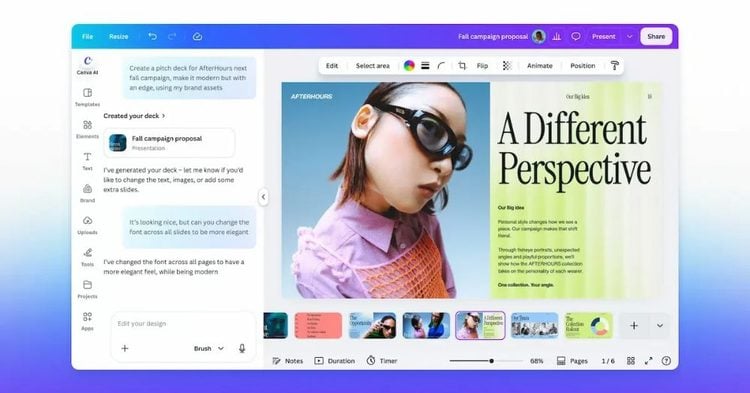Click the copy style paint roller icon
Image resolution: width=750 pixels, height=393 pixels.
click(x=615, y=66)
